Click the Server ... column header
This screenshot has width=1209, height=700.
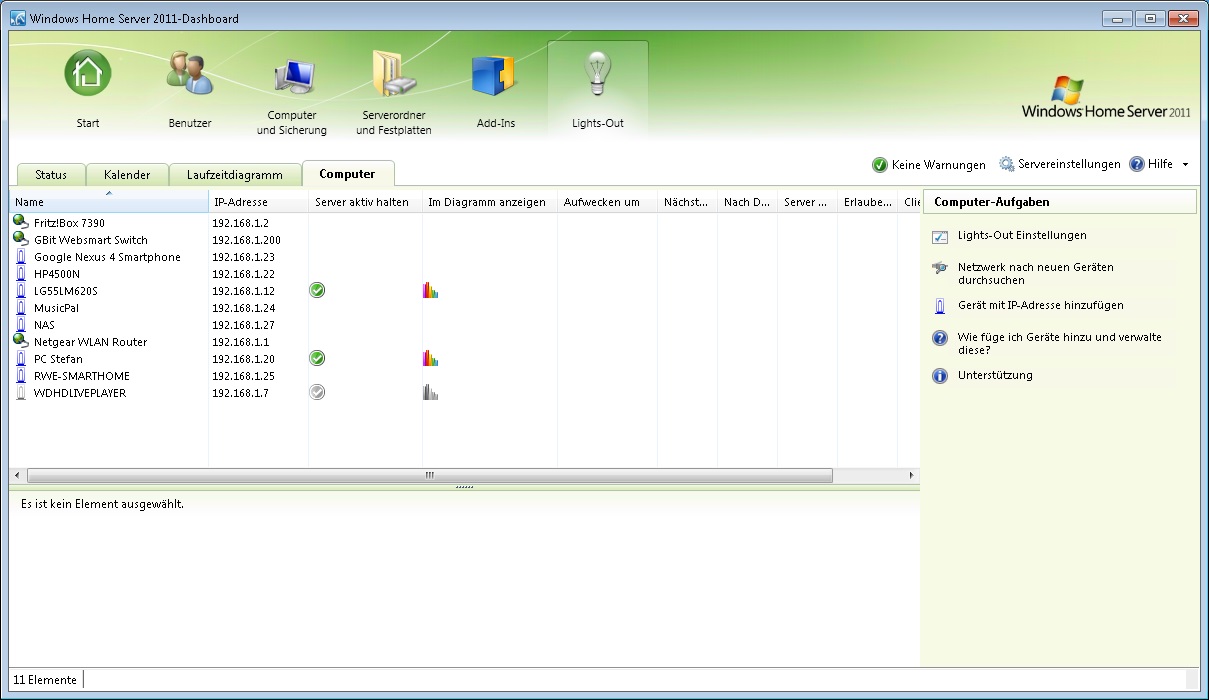(x=807, y=202)
